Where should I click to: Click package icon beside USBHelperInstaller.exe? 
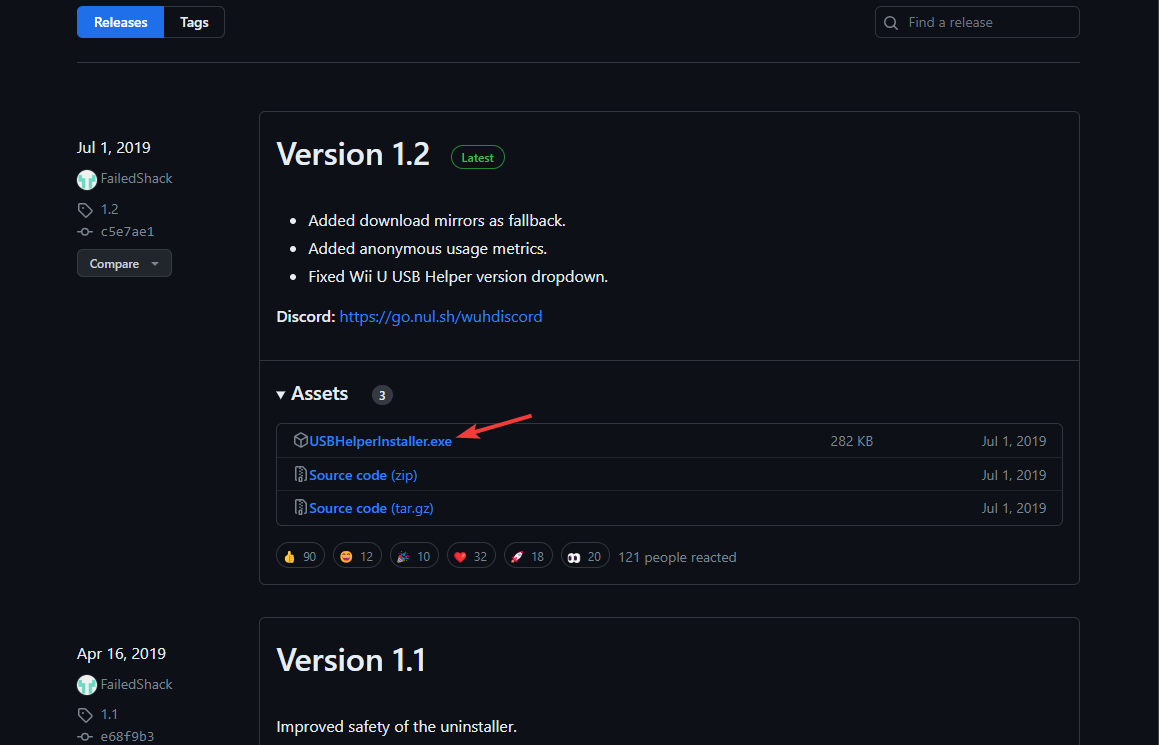(x=300, y=440)
